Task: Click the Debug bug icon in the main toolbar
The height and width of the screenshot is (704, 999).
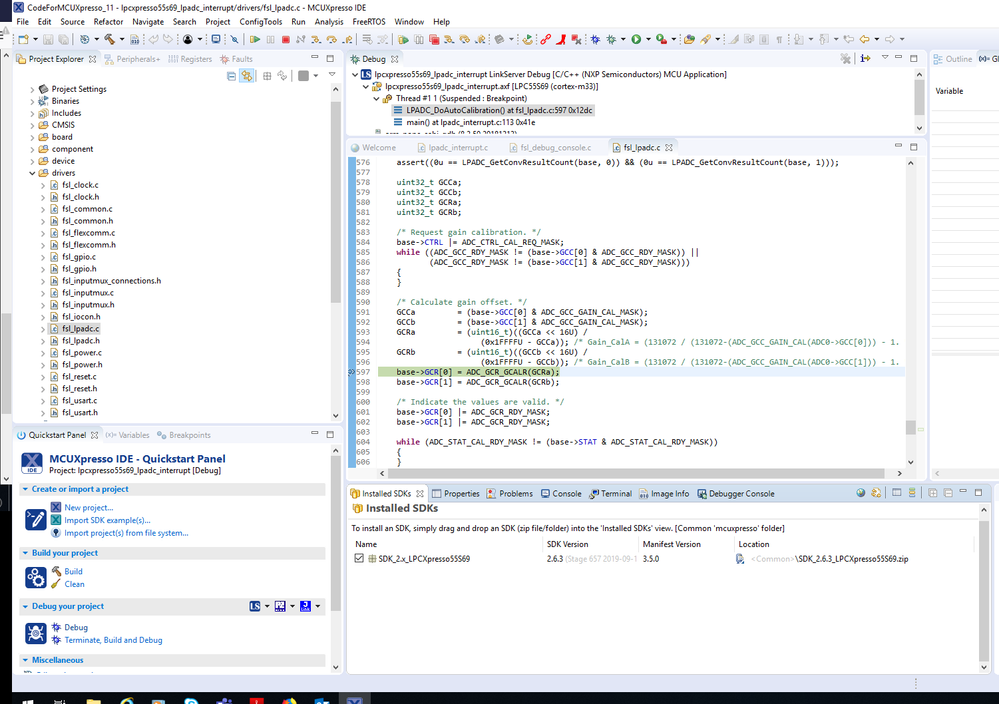Action: (x=596, y=40)
